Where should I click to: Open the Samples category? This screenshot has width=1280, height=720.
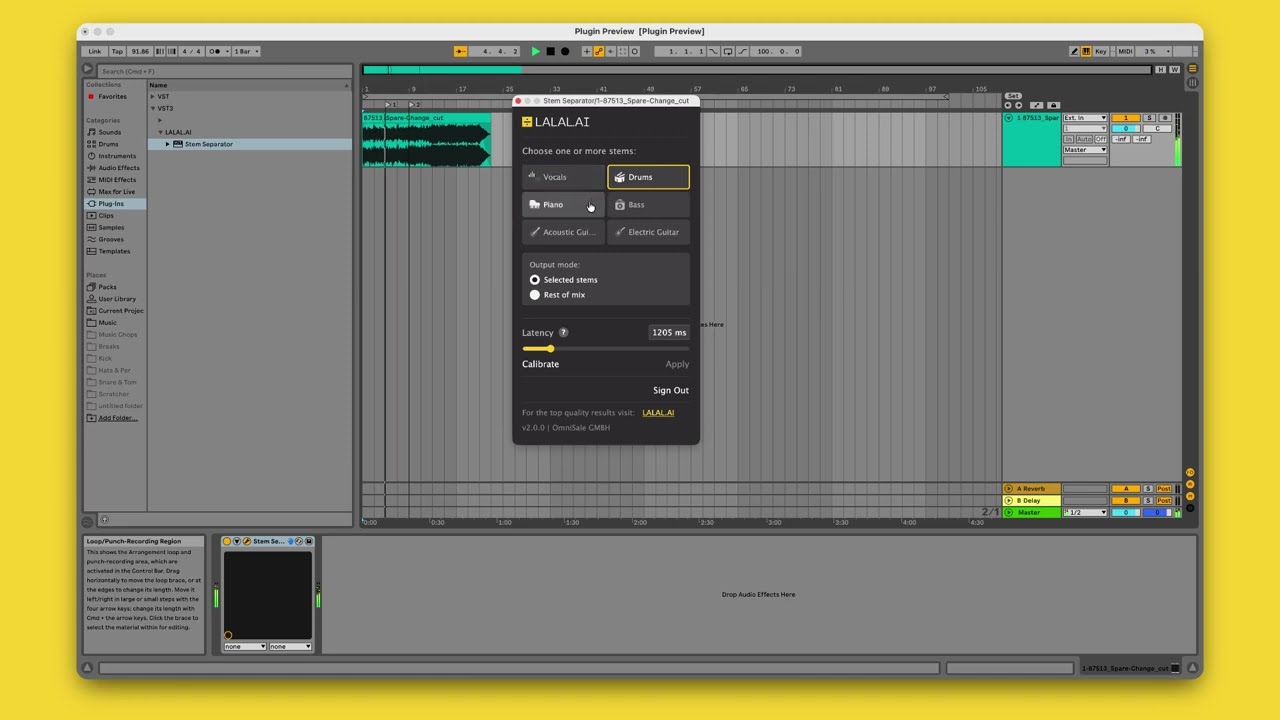pos(111,228)
